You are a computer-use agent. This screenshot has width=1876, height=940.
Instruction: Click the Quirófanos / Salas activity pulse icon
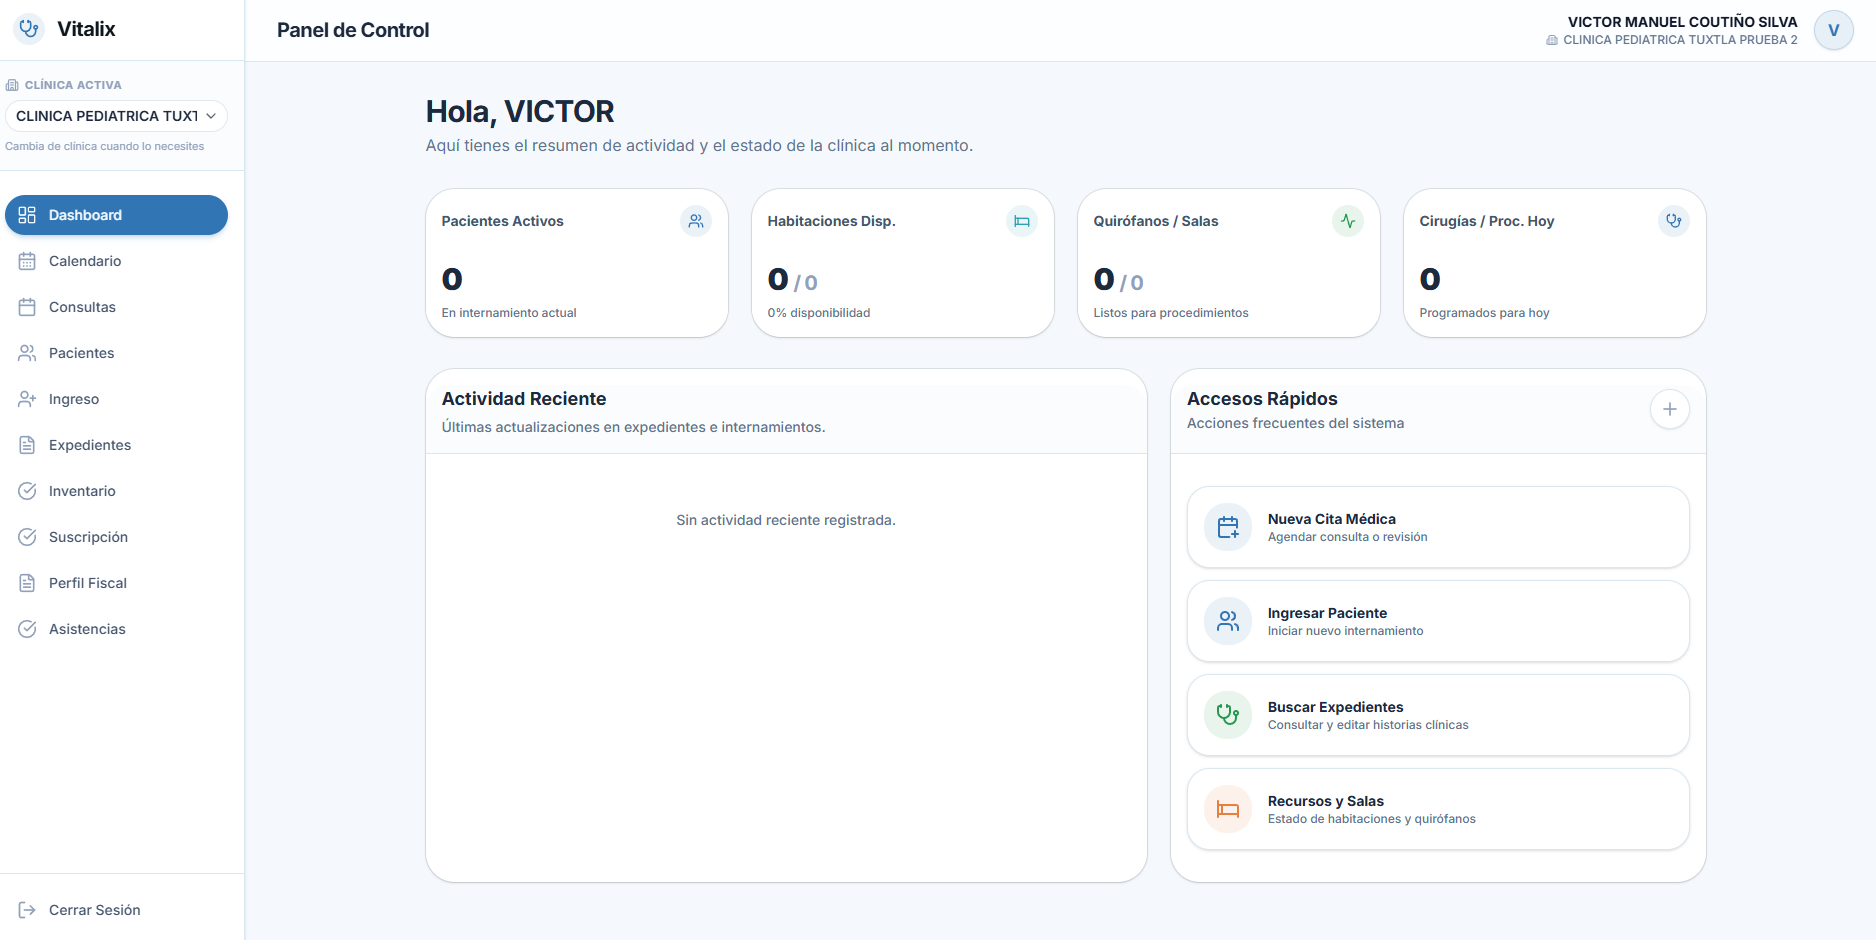pyautogui.click(x=1348, y=221)
